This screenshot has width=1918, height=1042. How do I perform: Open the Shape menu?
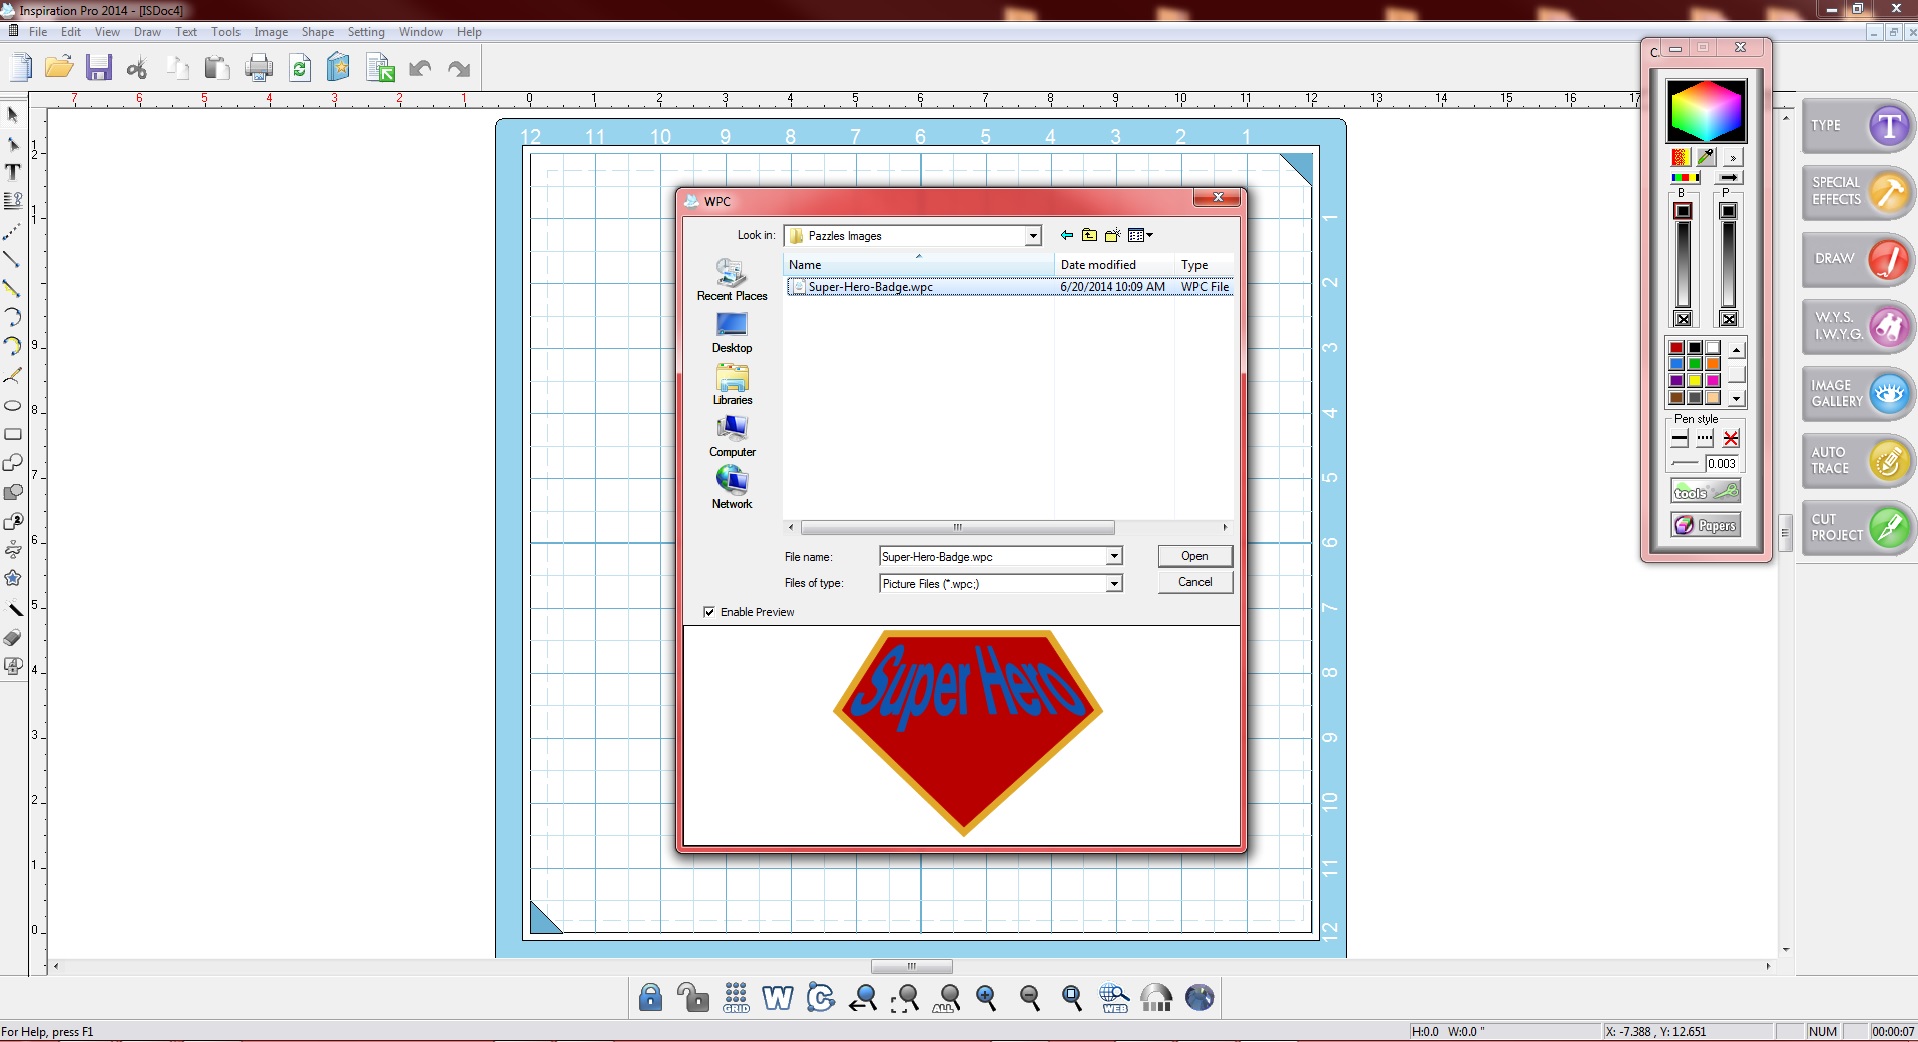(317, 32)
